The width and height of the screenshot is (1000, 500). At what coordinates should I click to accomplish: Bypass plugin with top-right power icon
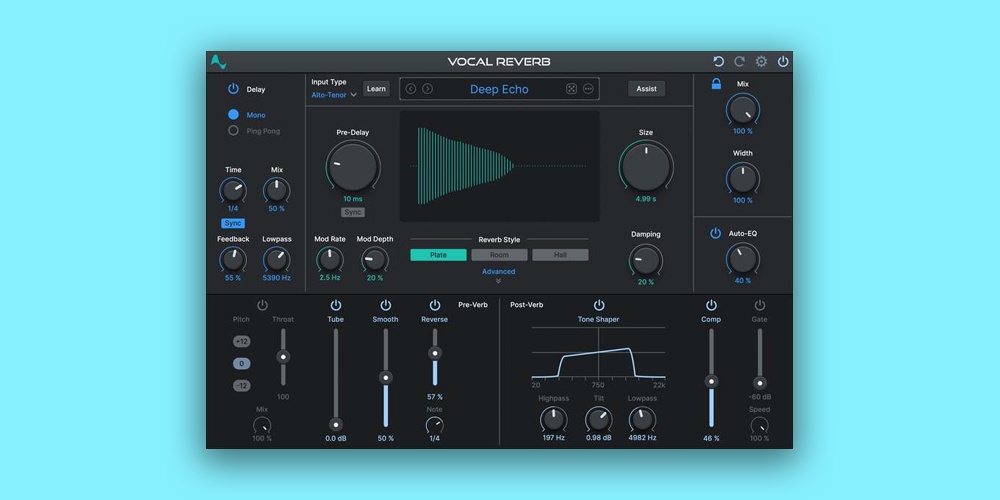(x=783, y=62)
